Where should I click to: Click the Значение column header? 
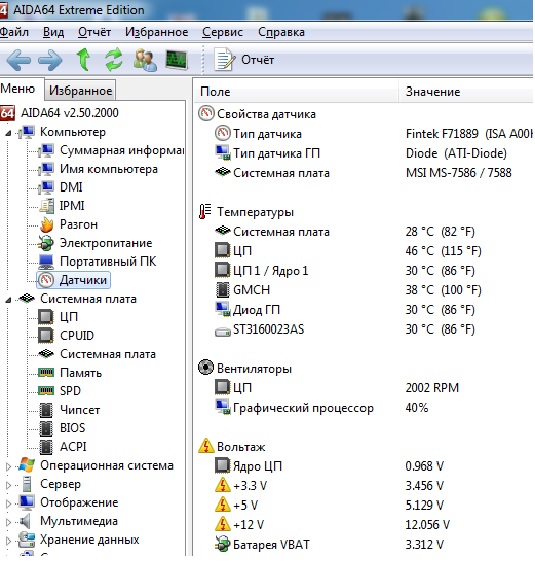432,92
